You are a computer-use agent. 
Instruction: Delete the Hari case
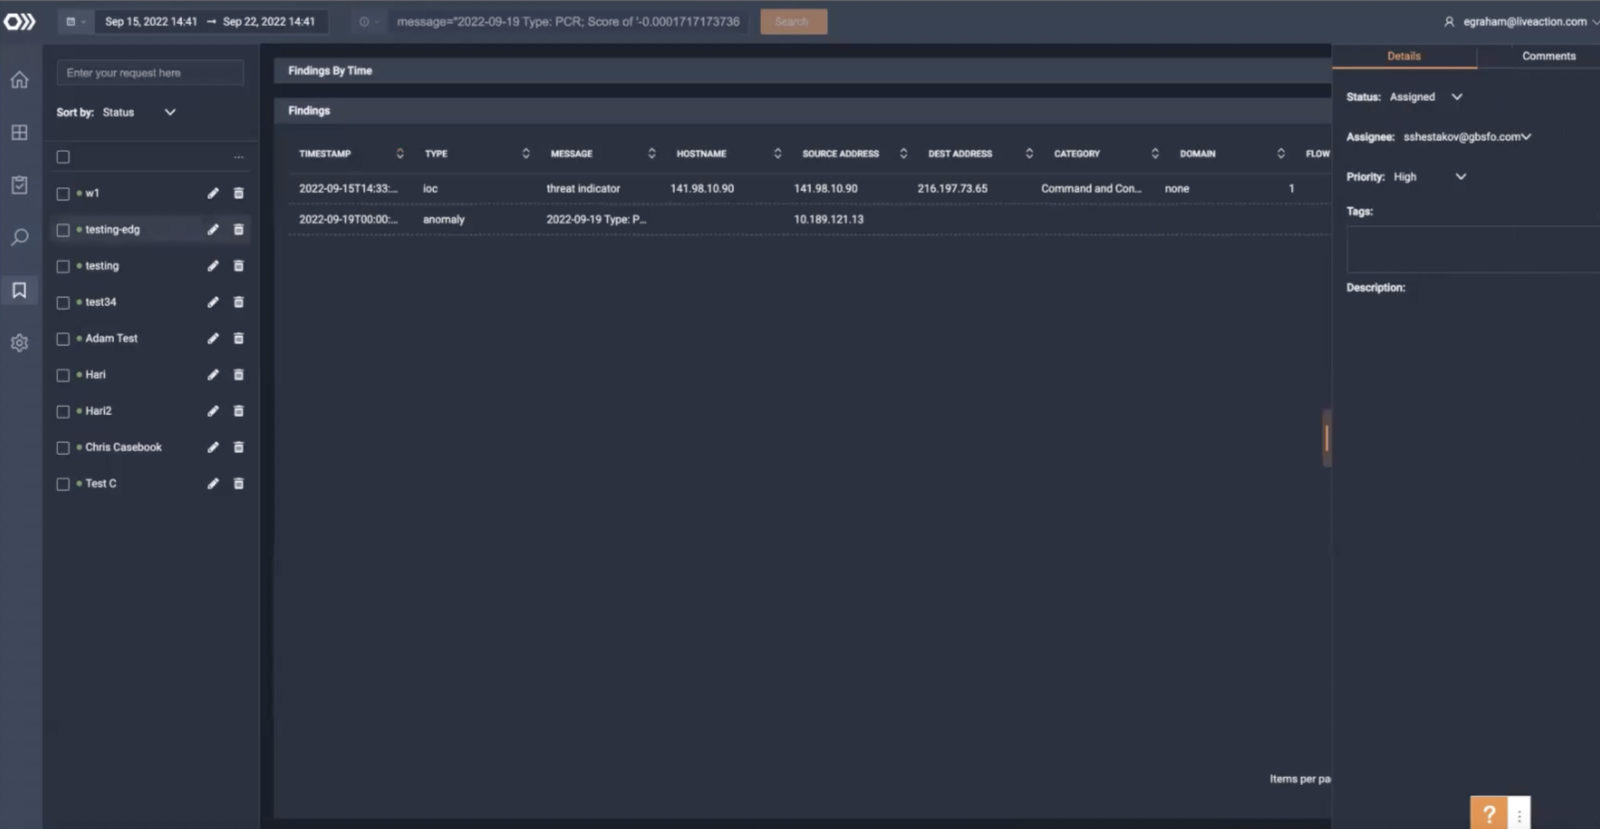coord(239,374)
